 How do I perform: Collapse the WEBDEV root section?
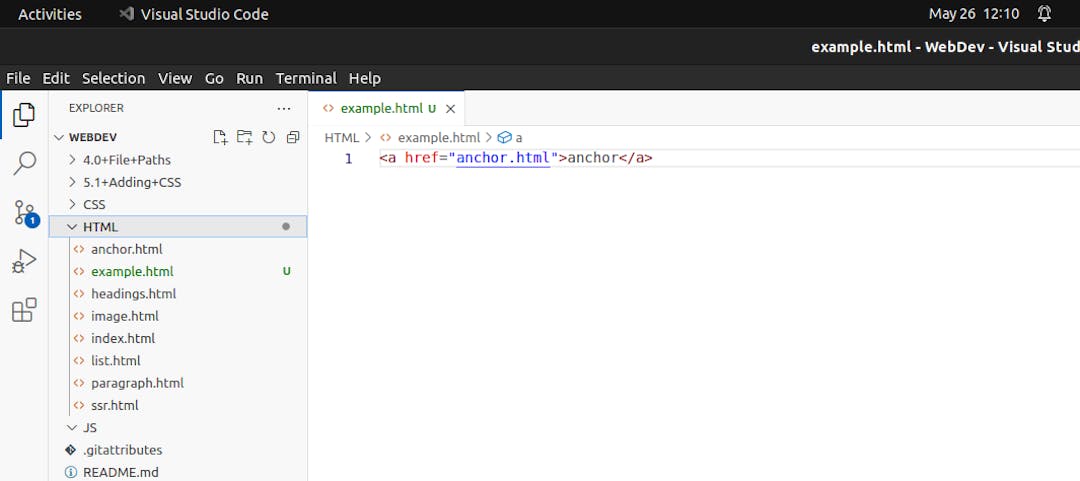coord(92,137)
